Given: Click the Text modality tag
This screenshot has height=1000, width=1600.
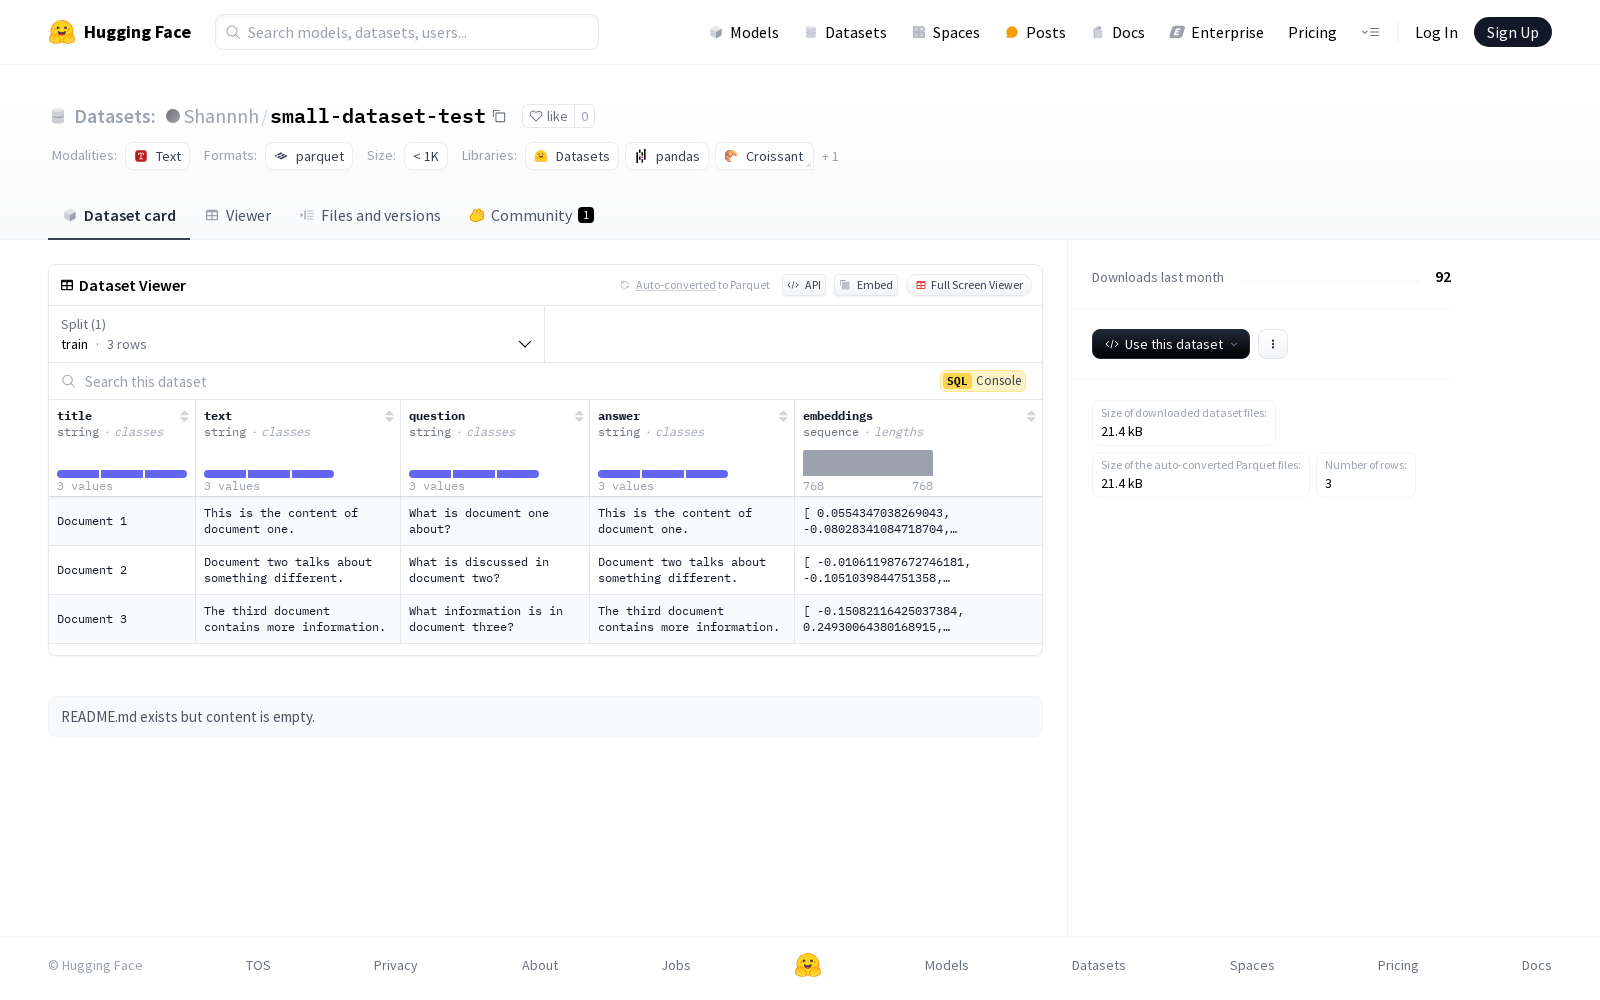Looking at the screenshot, I should click(x=158, y=156).
